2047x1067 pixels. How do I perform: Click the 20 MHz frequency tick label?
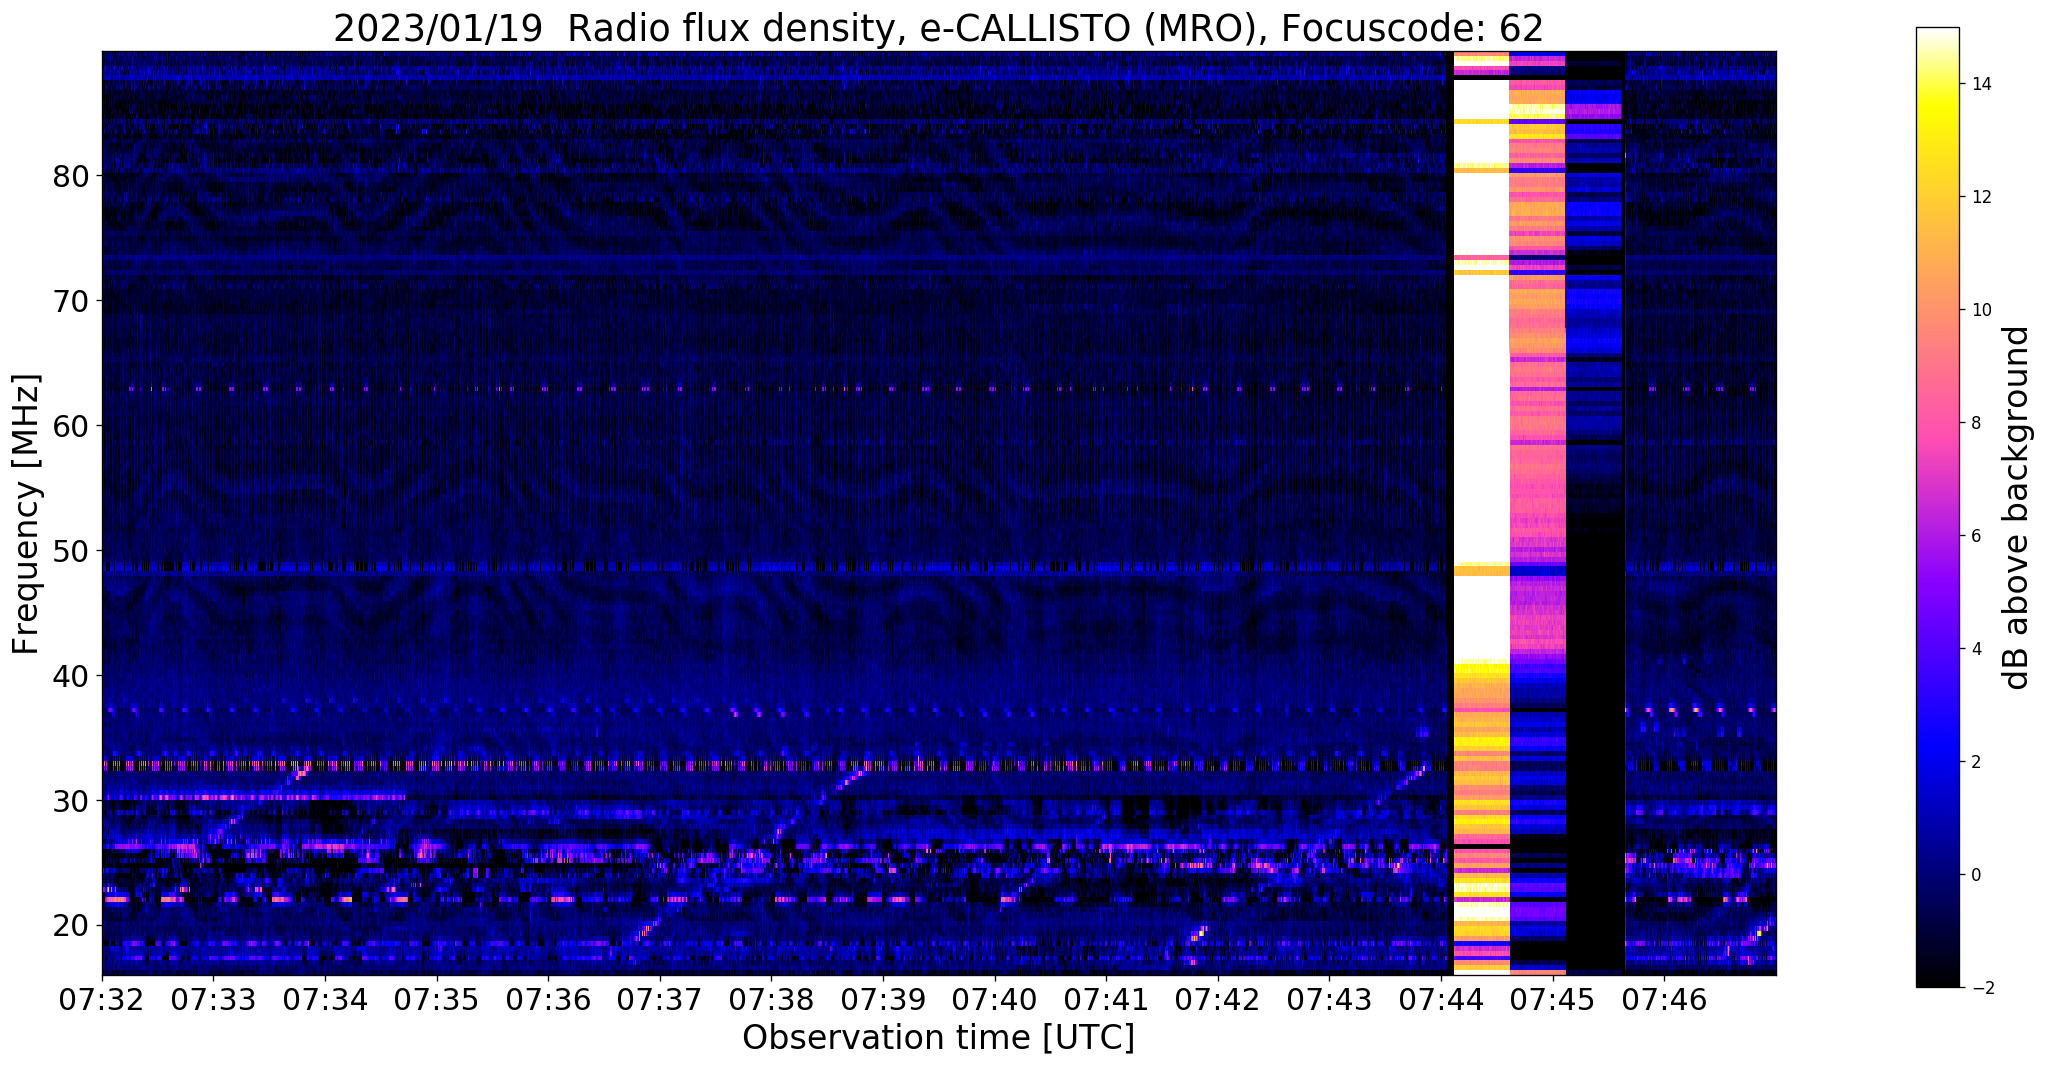(x=69, y=926)
